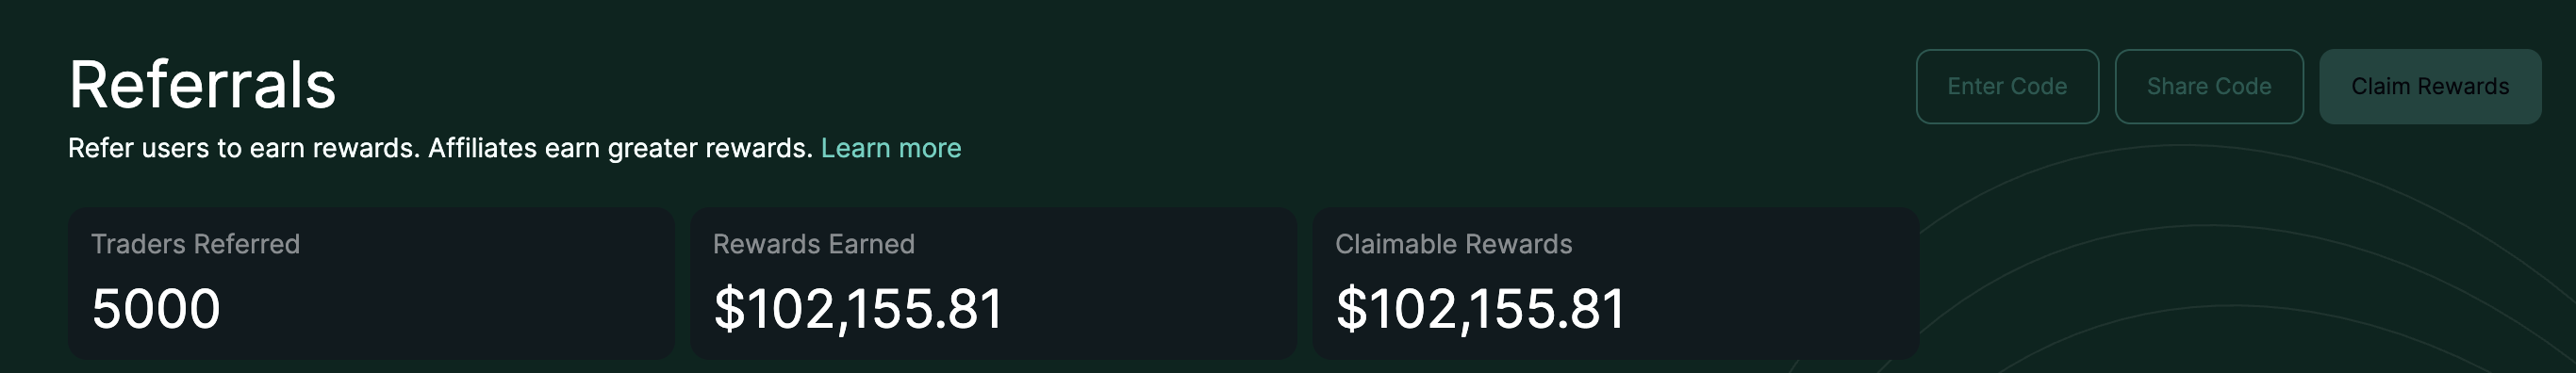
Task: Click the Enter Code button
Action: (2007, 87)
